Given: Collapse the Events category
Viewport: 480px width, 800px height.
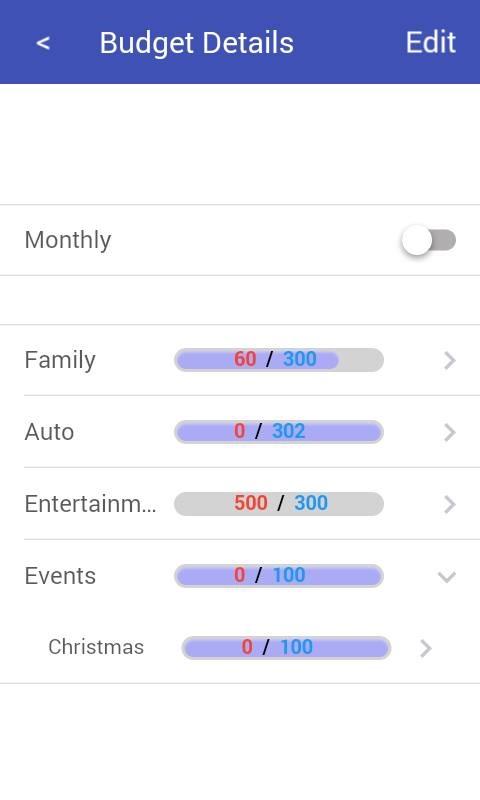Looking at the screenshot, I should [446, 577].
